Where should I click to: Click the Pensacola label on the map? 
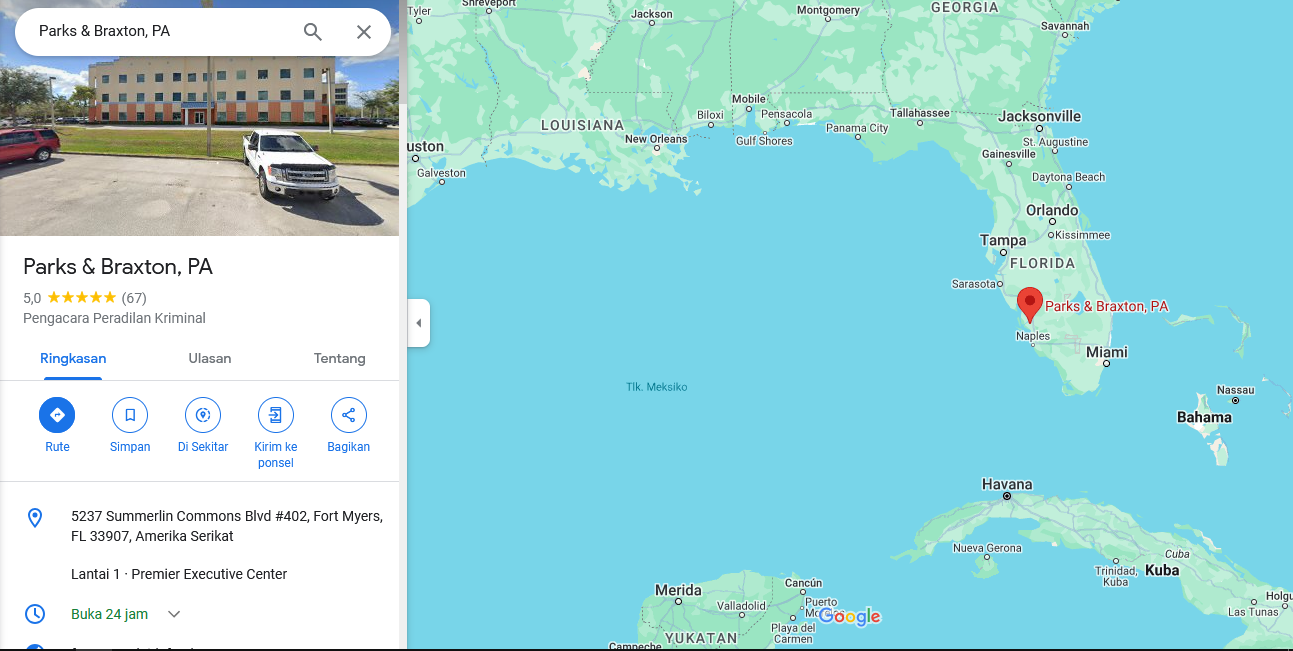pyautogui.click(x=787, y=114)
